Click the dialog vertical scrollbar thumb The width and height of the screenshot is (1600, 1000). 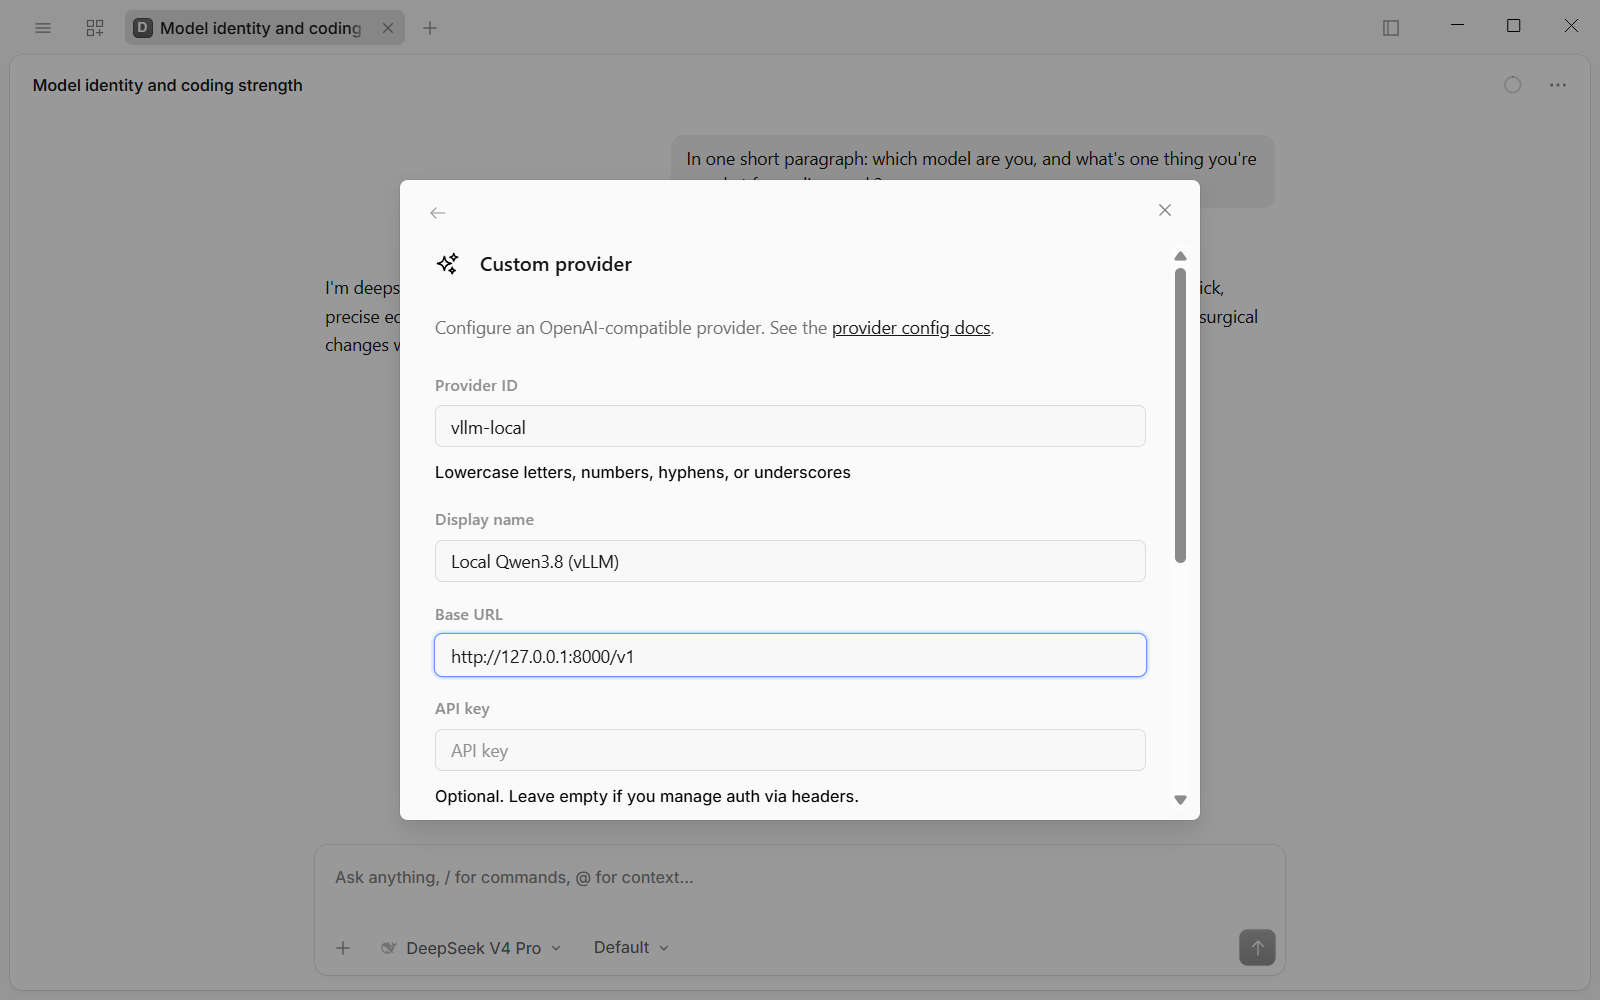[1180, 415]
